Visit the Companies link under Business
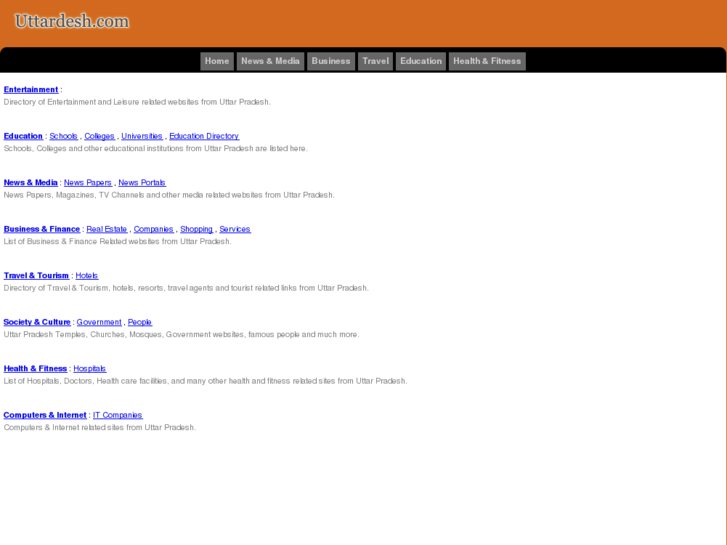This screenshot has height=545, width=727. (x=153, y=229)
